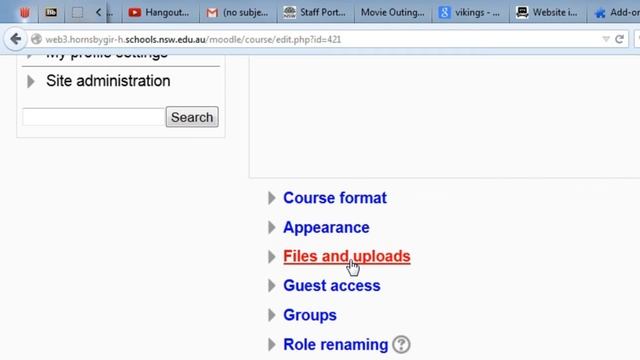Expand Files and uploads section arrow

[x=271, y=257]
